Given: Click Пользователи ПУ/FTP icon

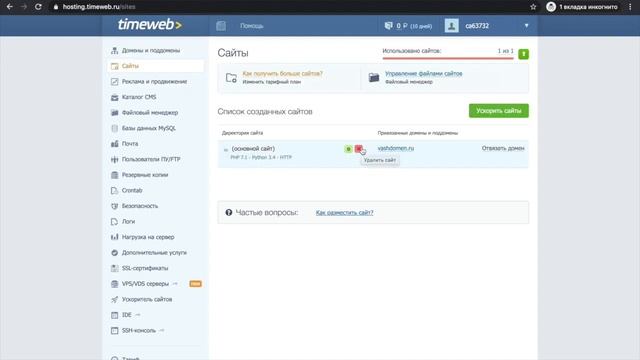Looking at the screenshot, I should click(114, 159).
